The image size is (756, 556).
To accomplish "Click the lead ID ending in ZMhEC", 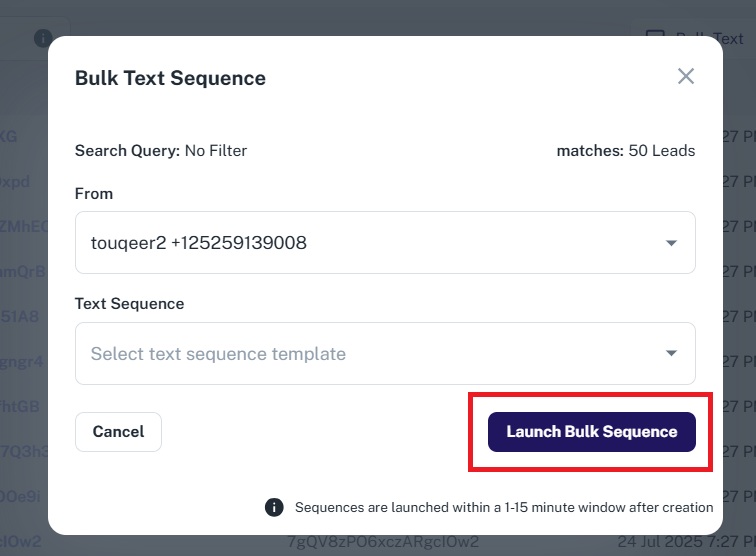I will click(x=24, y=226).
